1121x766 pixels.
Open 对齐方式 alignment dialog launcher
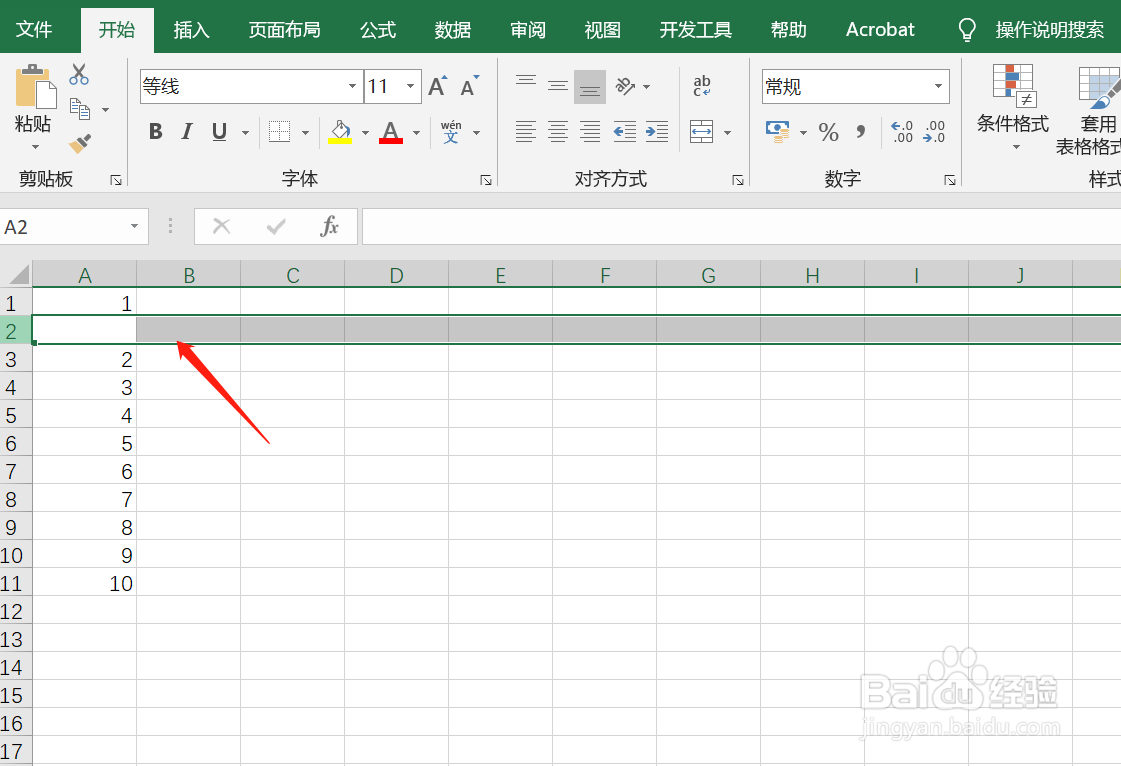(x=738, y=180)
